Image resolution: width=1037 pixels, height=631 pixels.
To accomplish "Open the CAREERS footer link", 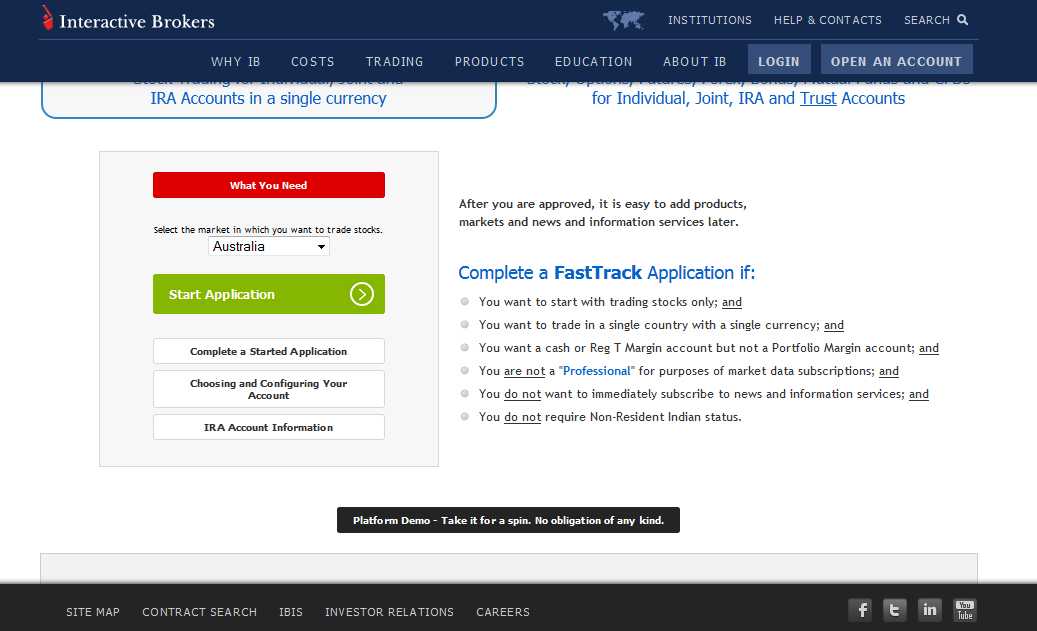I will 503,612.
